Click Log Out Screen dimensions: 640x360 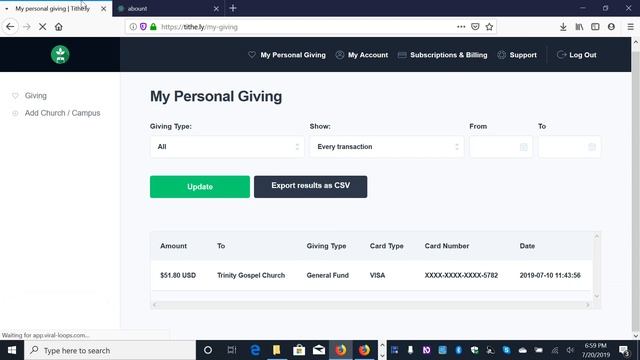tap(577, 55)
